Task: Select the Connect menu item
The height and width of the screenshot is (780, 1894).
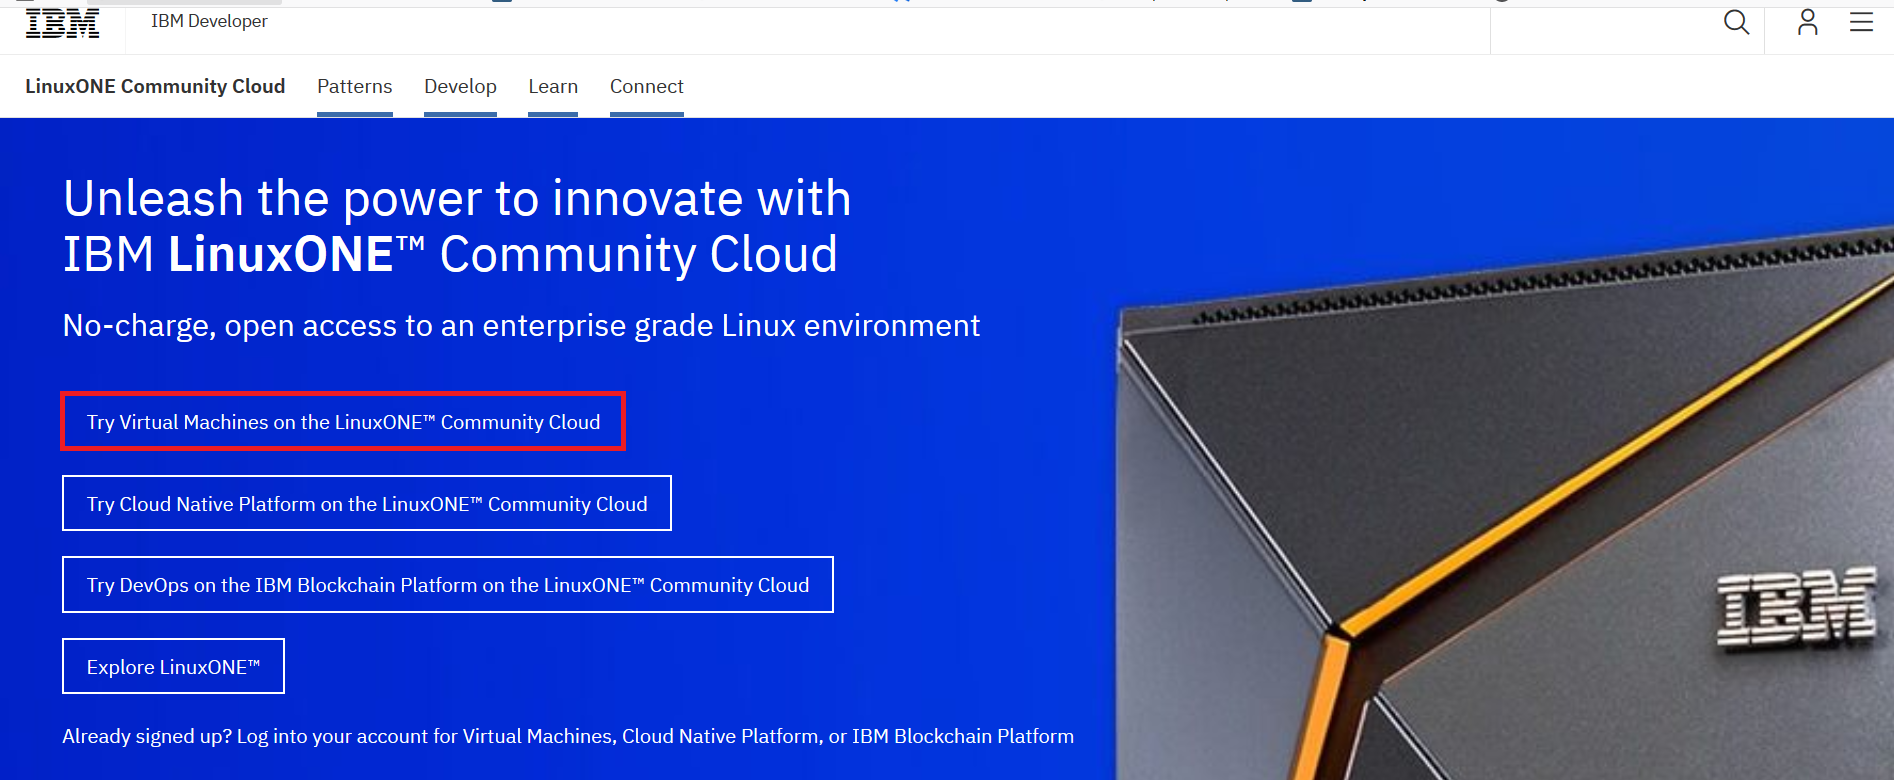Action: (647, 86)
